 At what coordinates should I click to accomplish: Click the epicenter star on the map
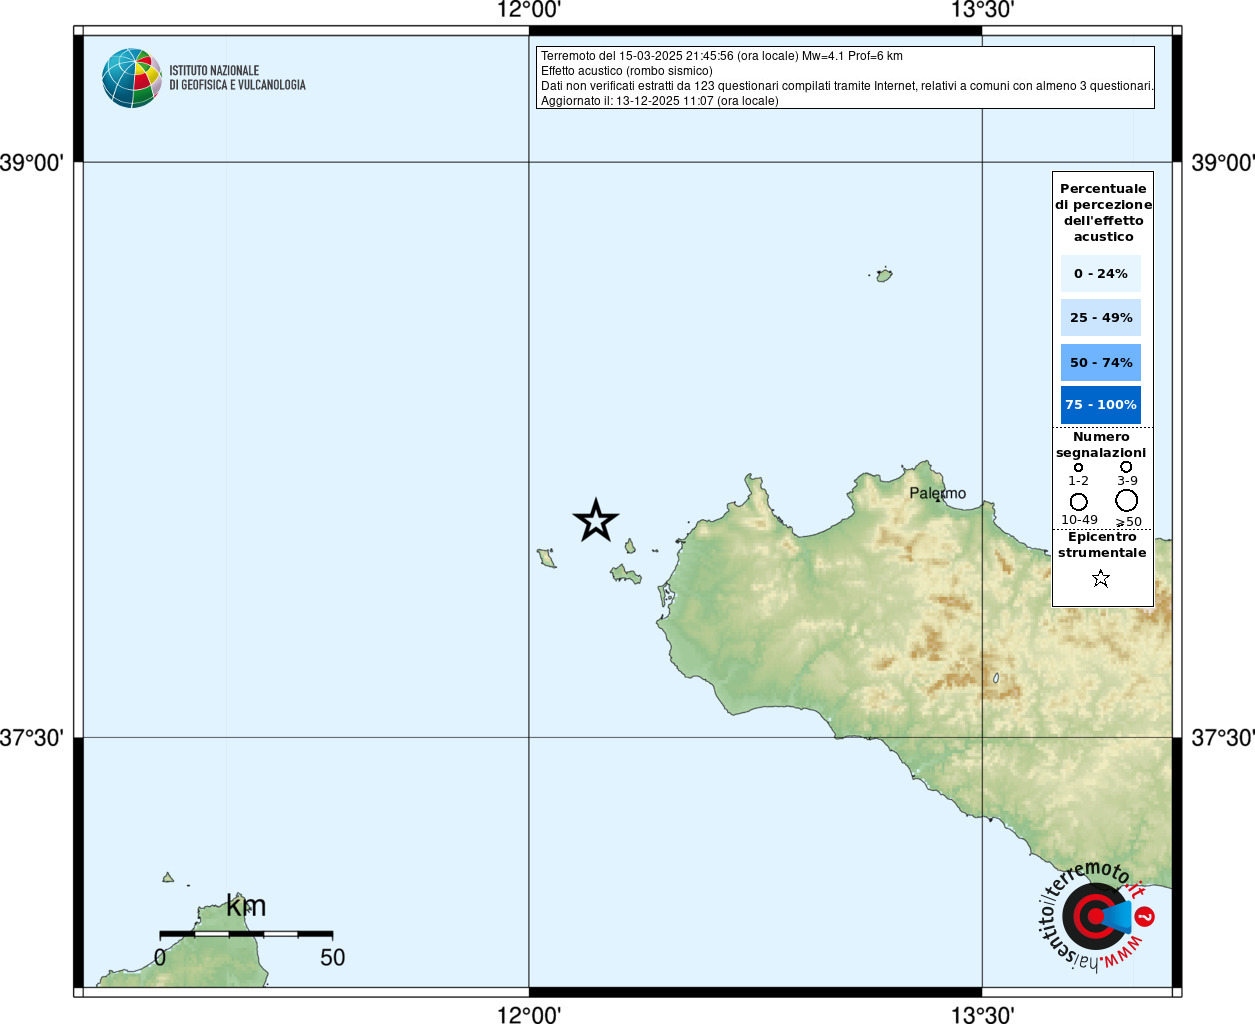pos(596,521)
